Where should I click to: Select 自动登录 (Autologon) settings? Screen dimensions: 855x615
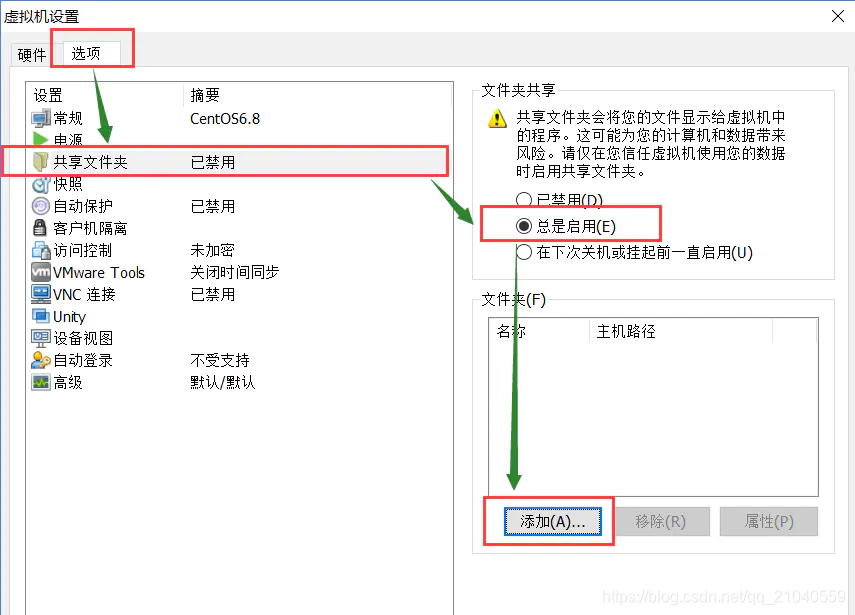[73, 360]
